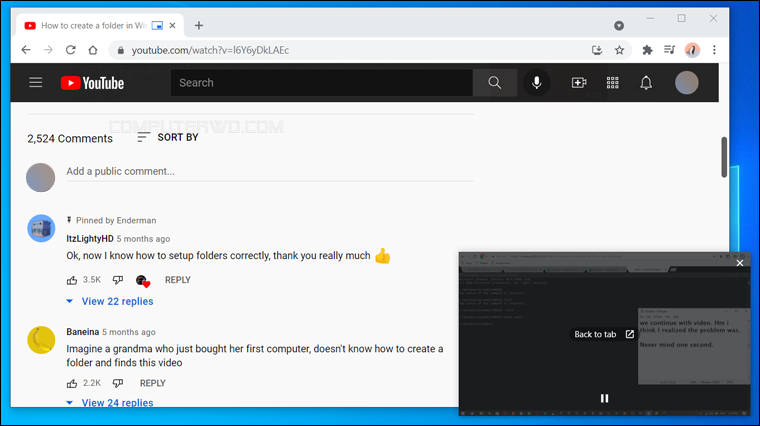Open a new browser tab
The height and width of the screenshot is (426, 760).
(x=199, y=26)
